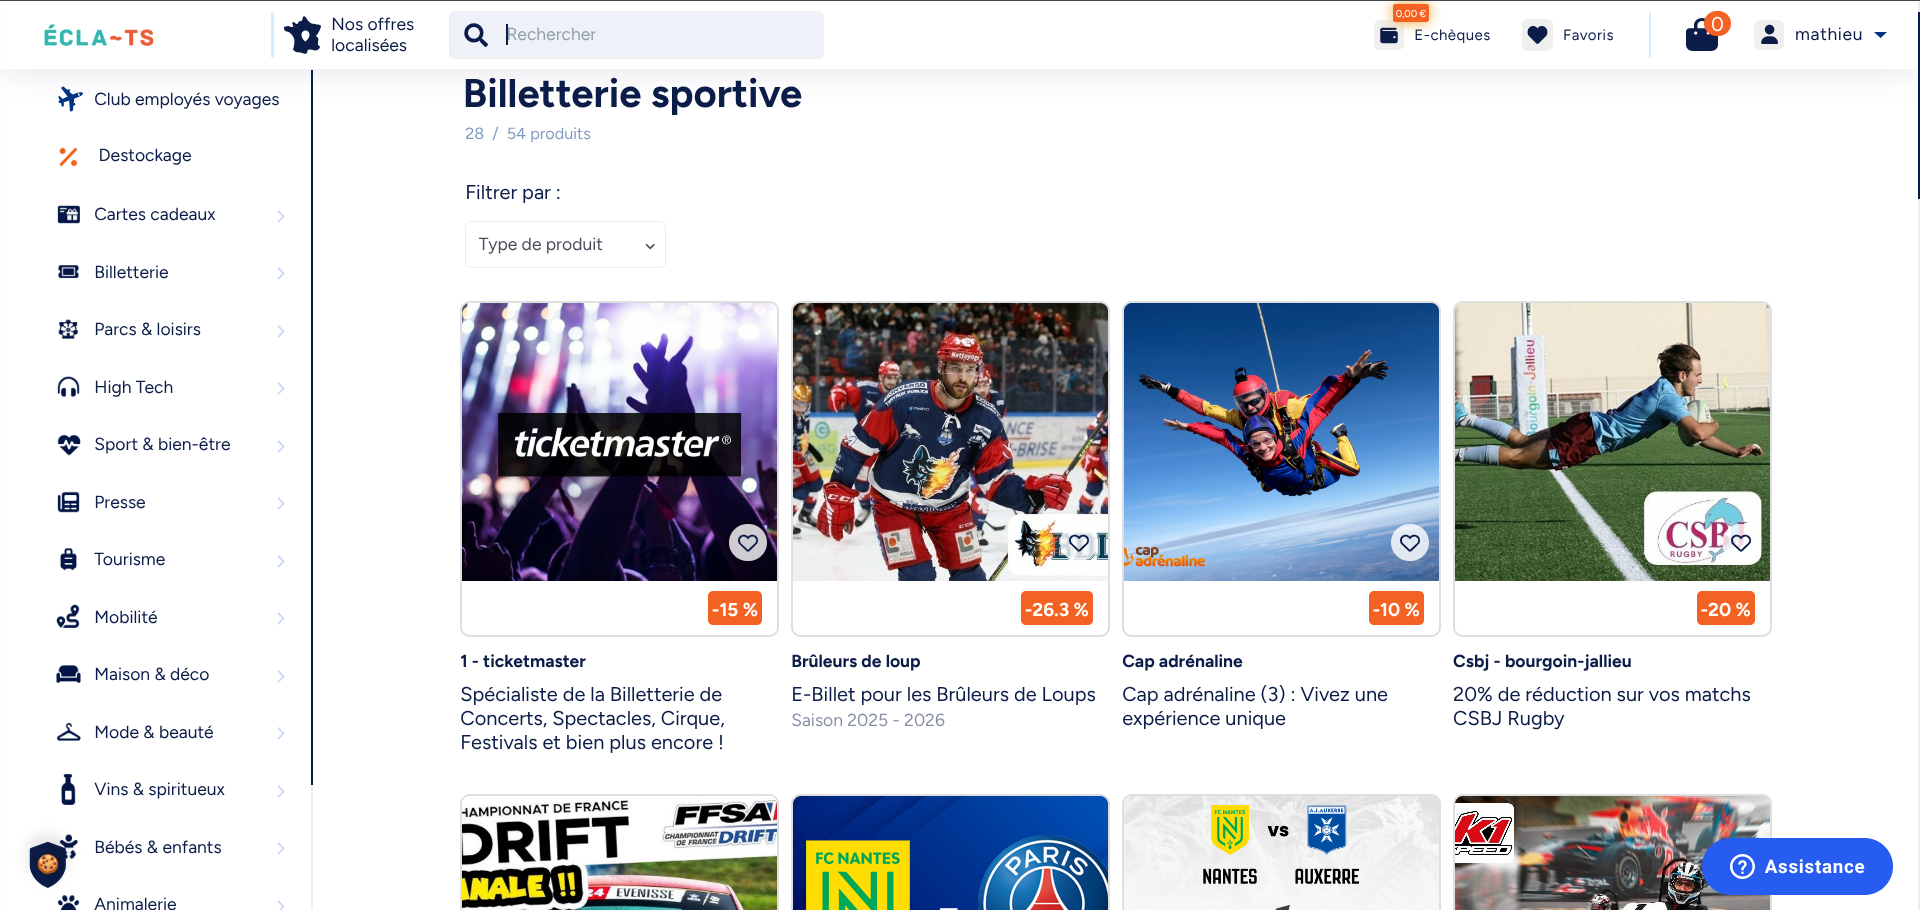Image resolution: width=1920 pixels, height=910 pixels.
Task: Open the shopping cart icon
Action: [x=1702, y=35]
